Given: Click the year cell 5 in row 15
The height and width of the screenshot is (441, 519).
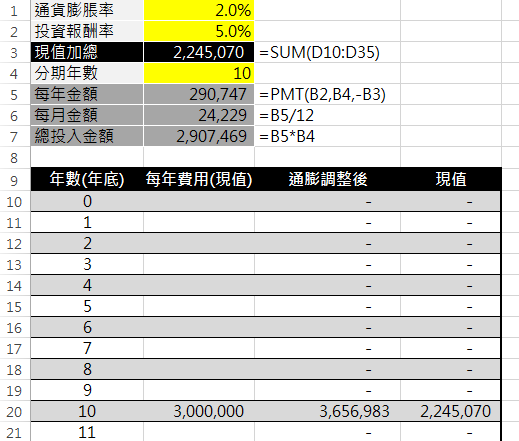Looking at the screenshot, I should 87,306.
